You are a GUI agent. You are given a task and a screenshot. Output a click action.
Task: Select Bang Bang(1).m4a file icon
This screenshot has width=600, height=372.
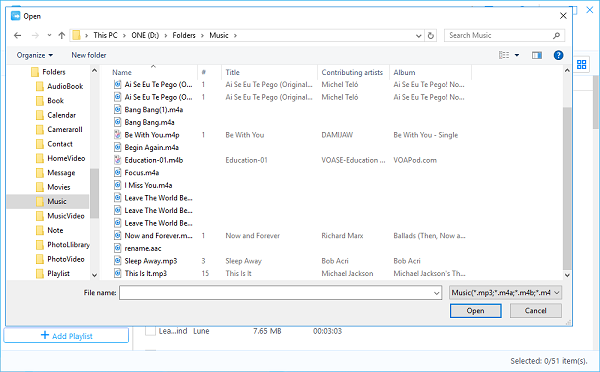point(117,109)
